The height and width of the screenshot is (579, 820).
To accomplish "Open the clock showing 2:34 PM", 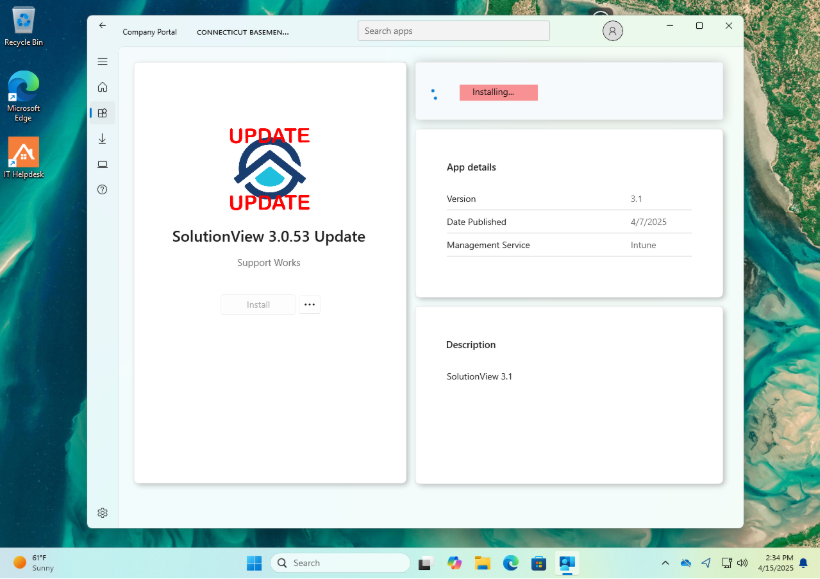I will click(x=775, y=563).
